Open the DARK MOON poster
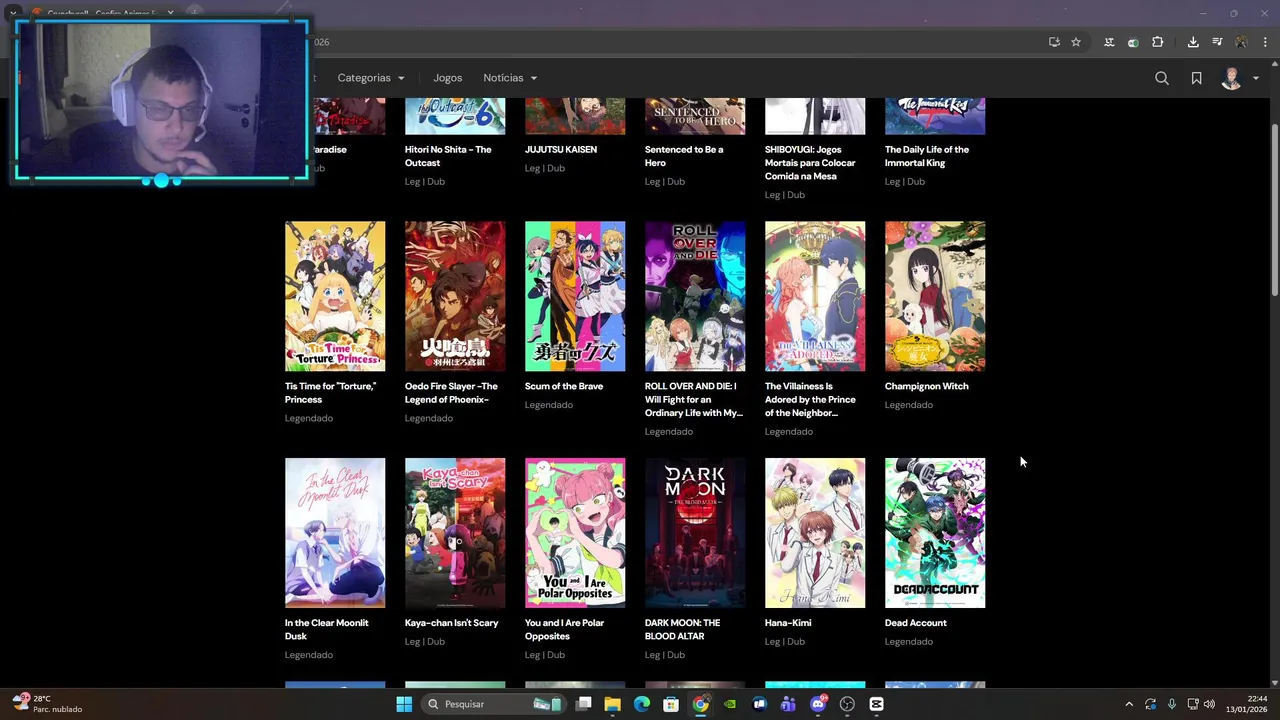 coord(695,533)
